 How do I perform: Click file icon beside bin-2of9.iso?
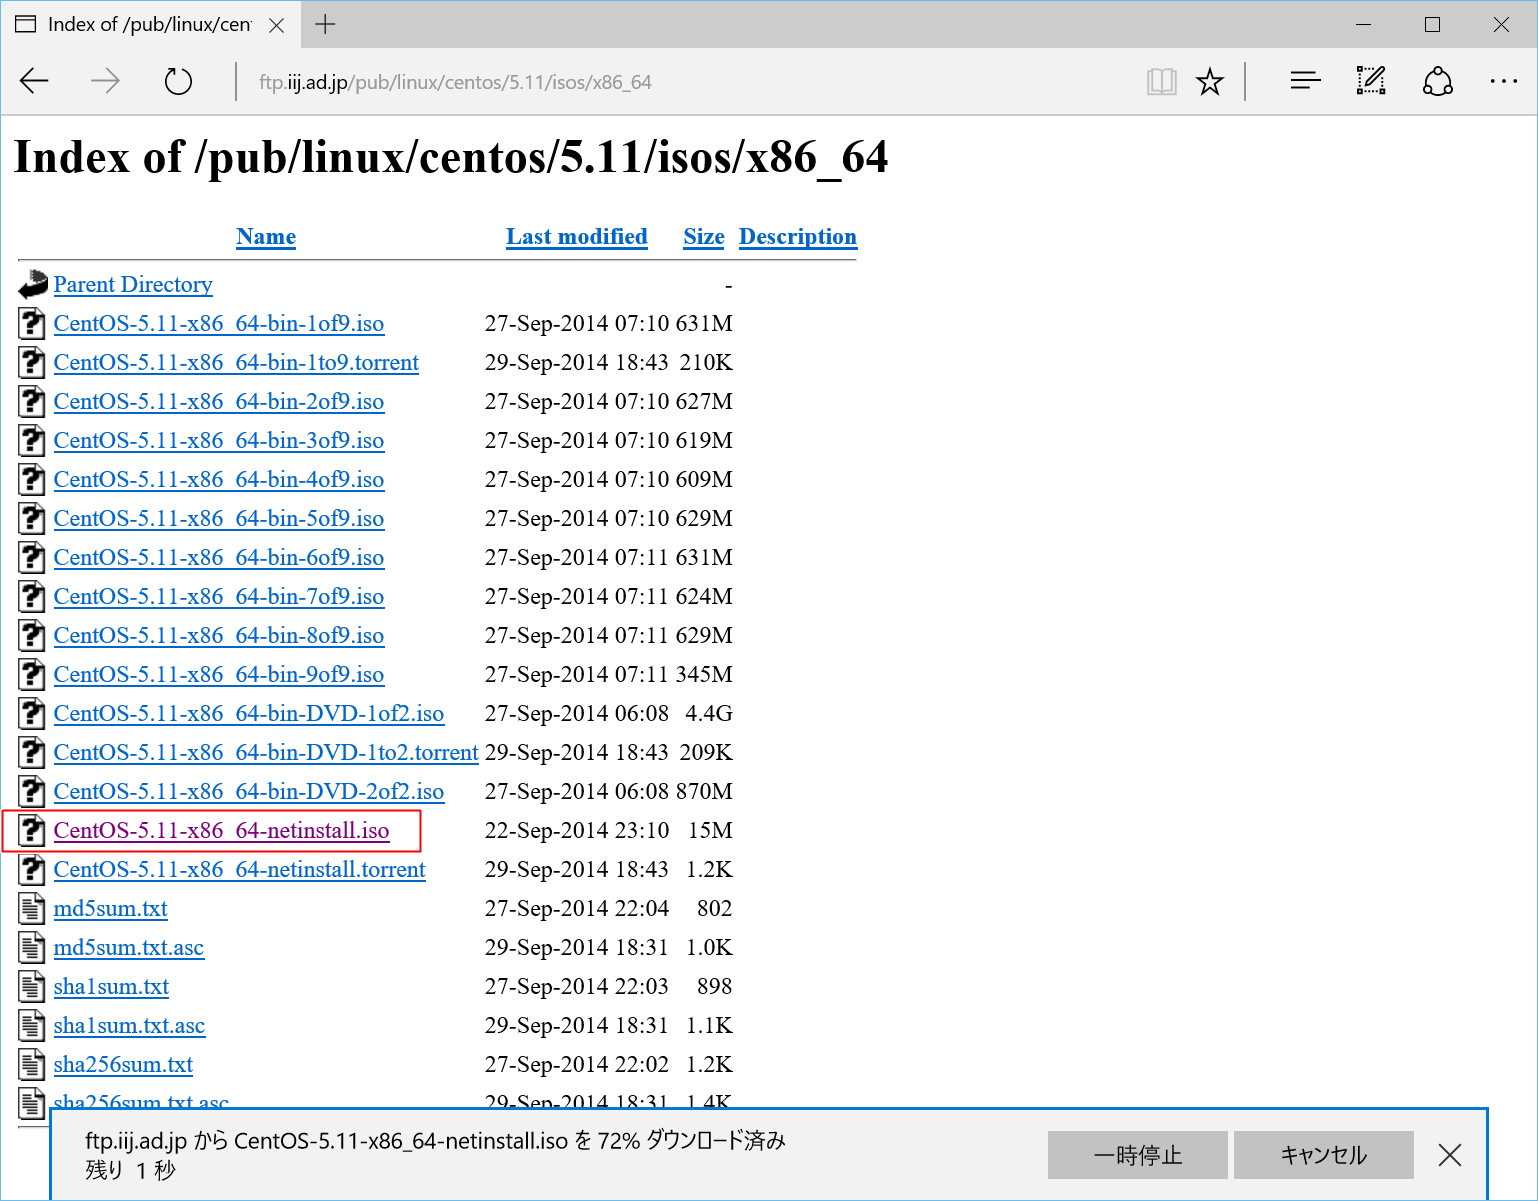32,402
